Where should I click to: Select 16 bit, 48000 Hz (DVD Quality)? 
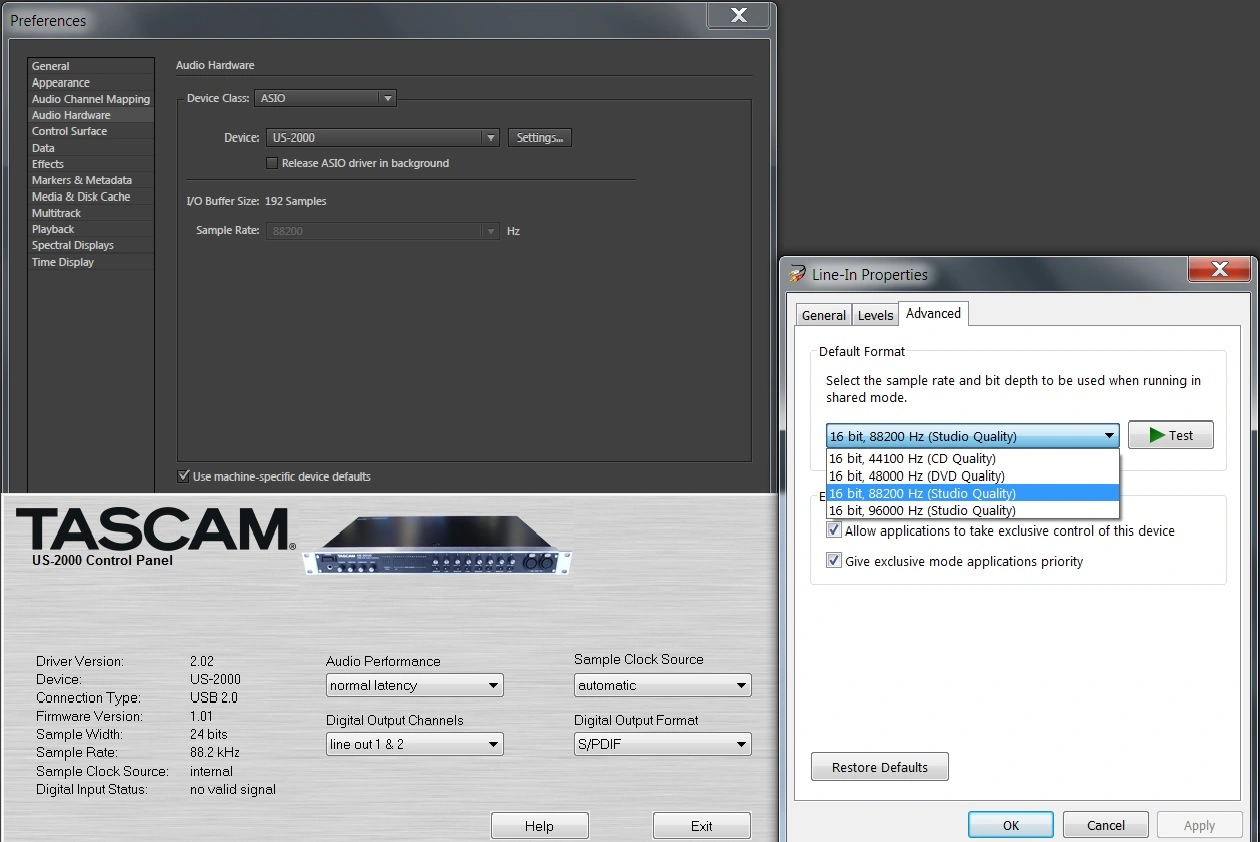click(973, 476)
